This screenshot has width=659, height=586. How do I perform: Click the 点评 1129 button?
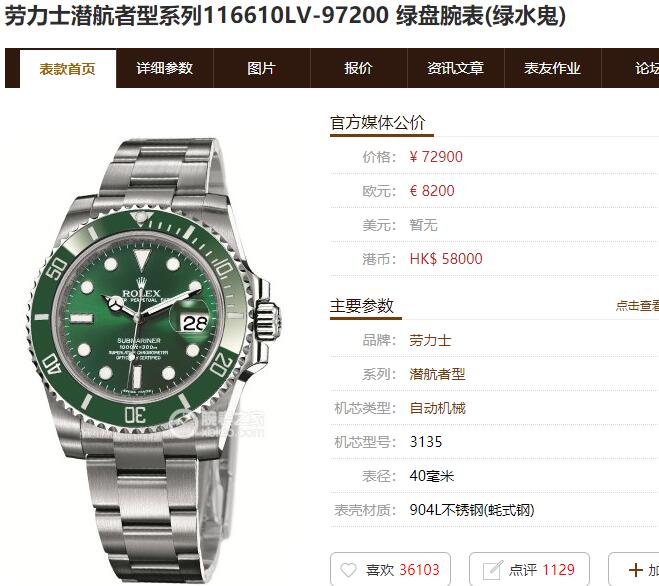coord(530,570)
